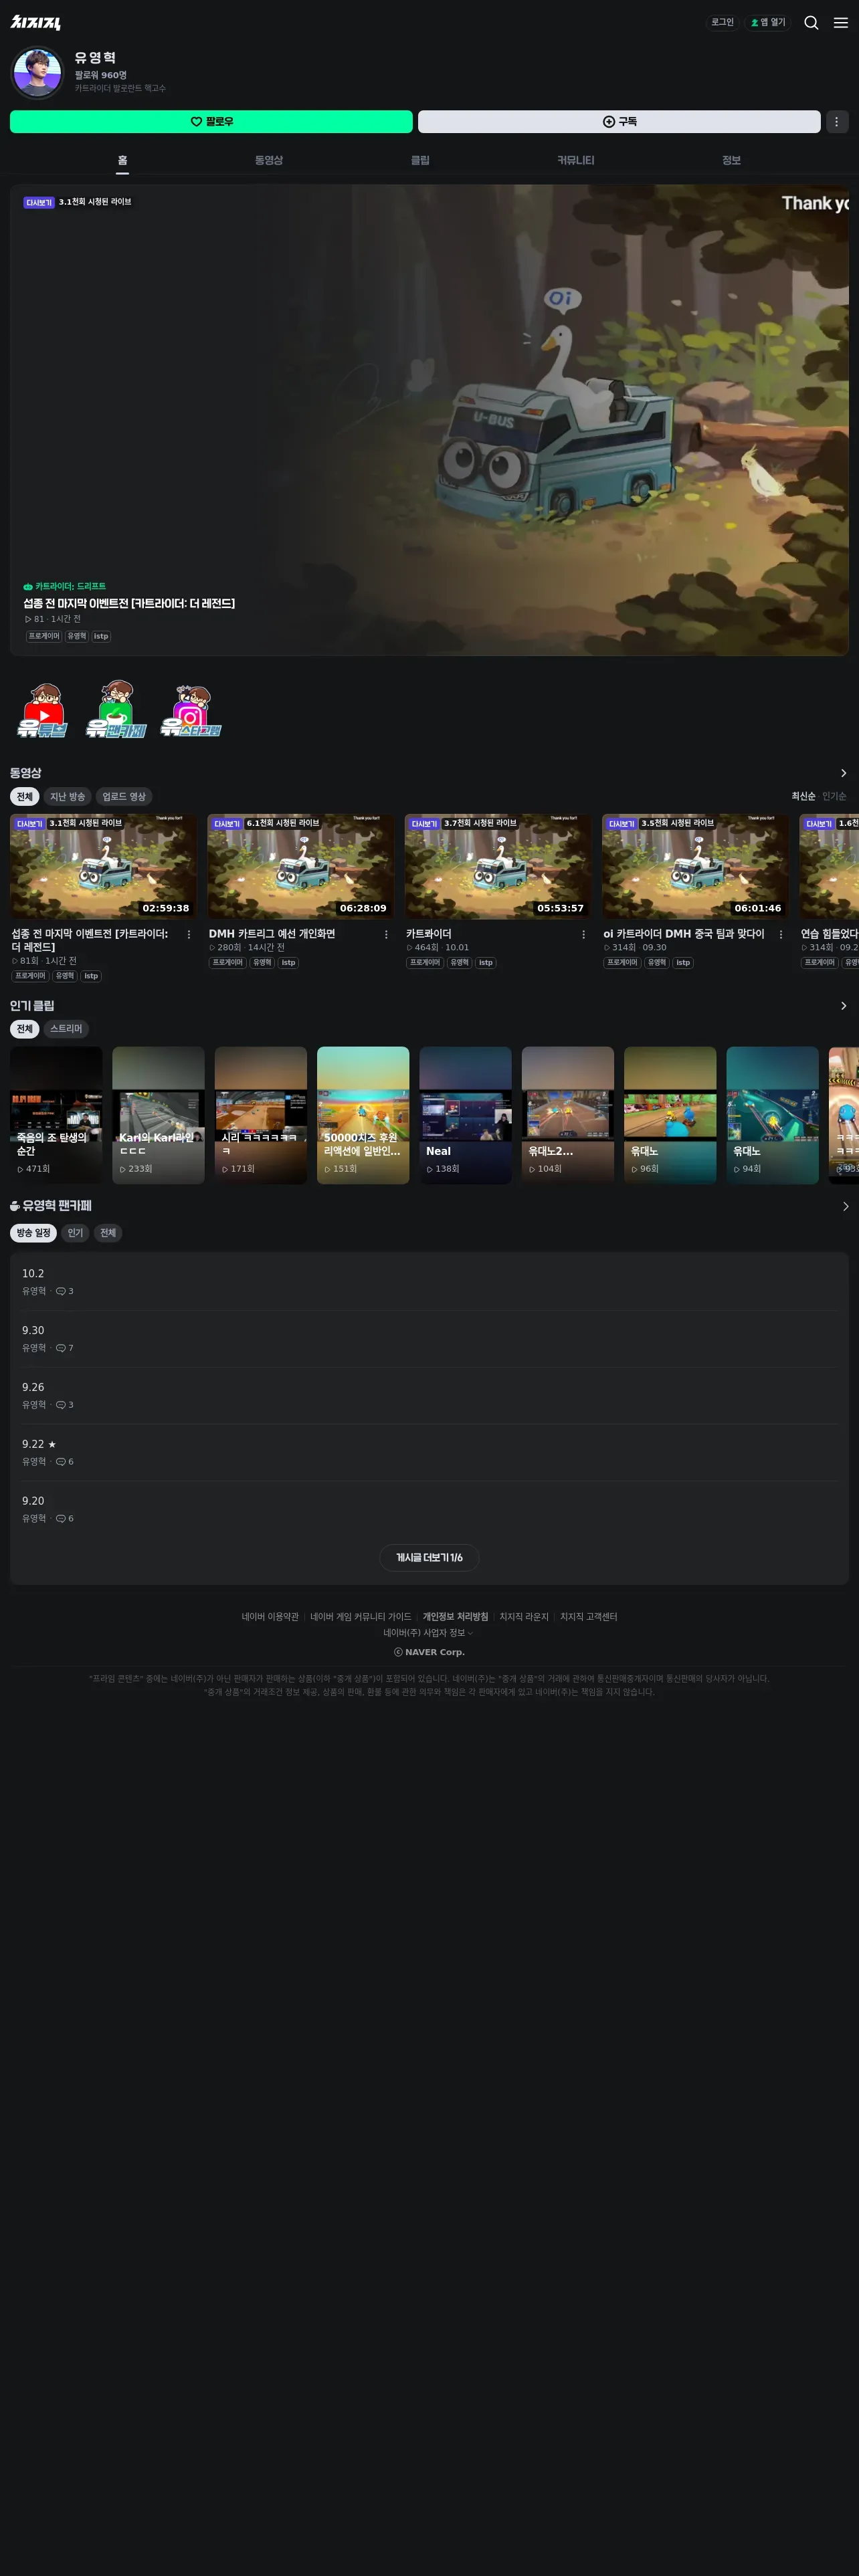Screen dimensions: 859x2576
Task: Switch to the 커뮤니티 tab
Action: (x=575, y=160)
